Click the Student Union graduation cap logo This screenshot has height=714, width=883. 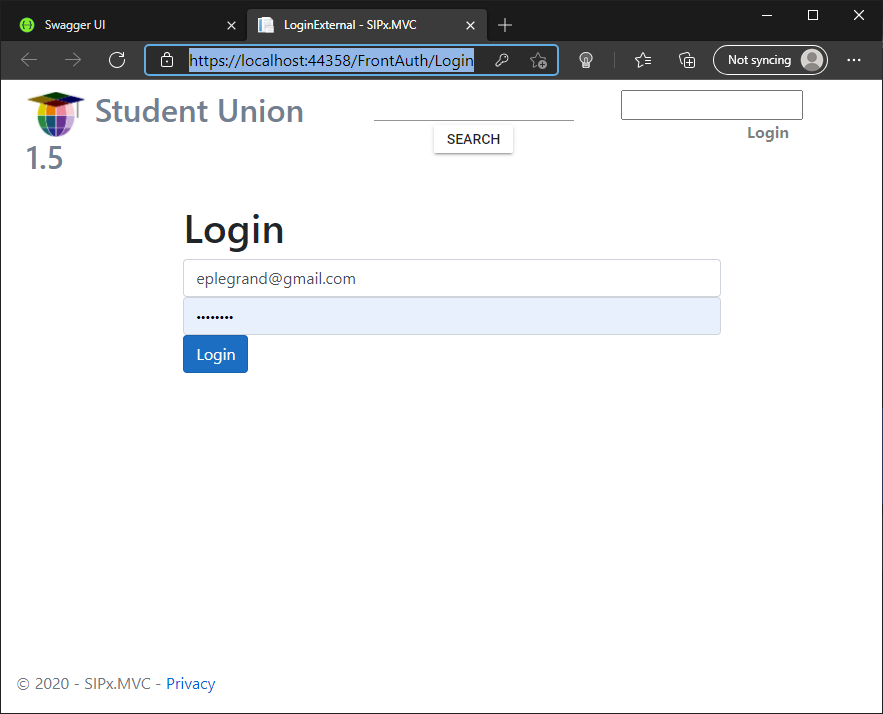55,114
